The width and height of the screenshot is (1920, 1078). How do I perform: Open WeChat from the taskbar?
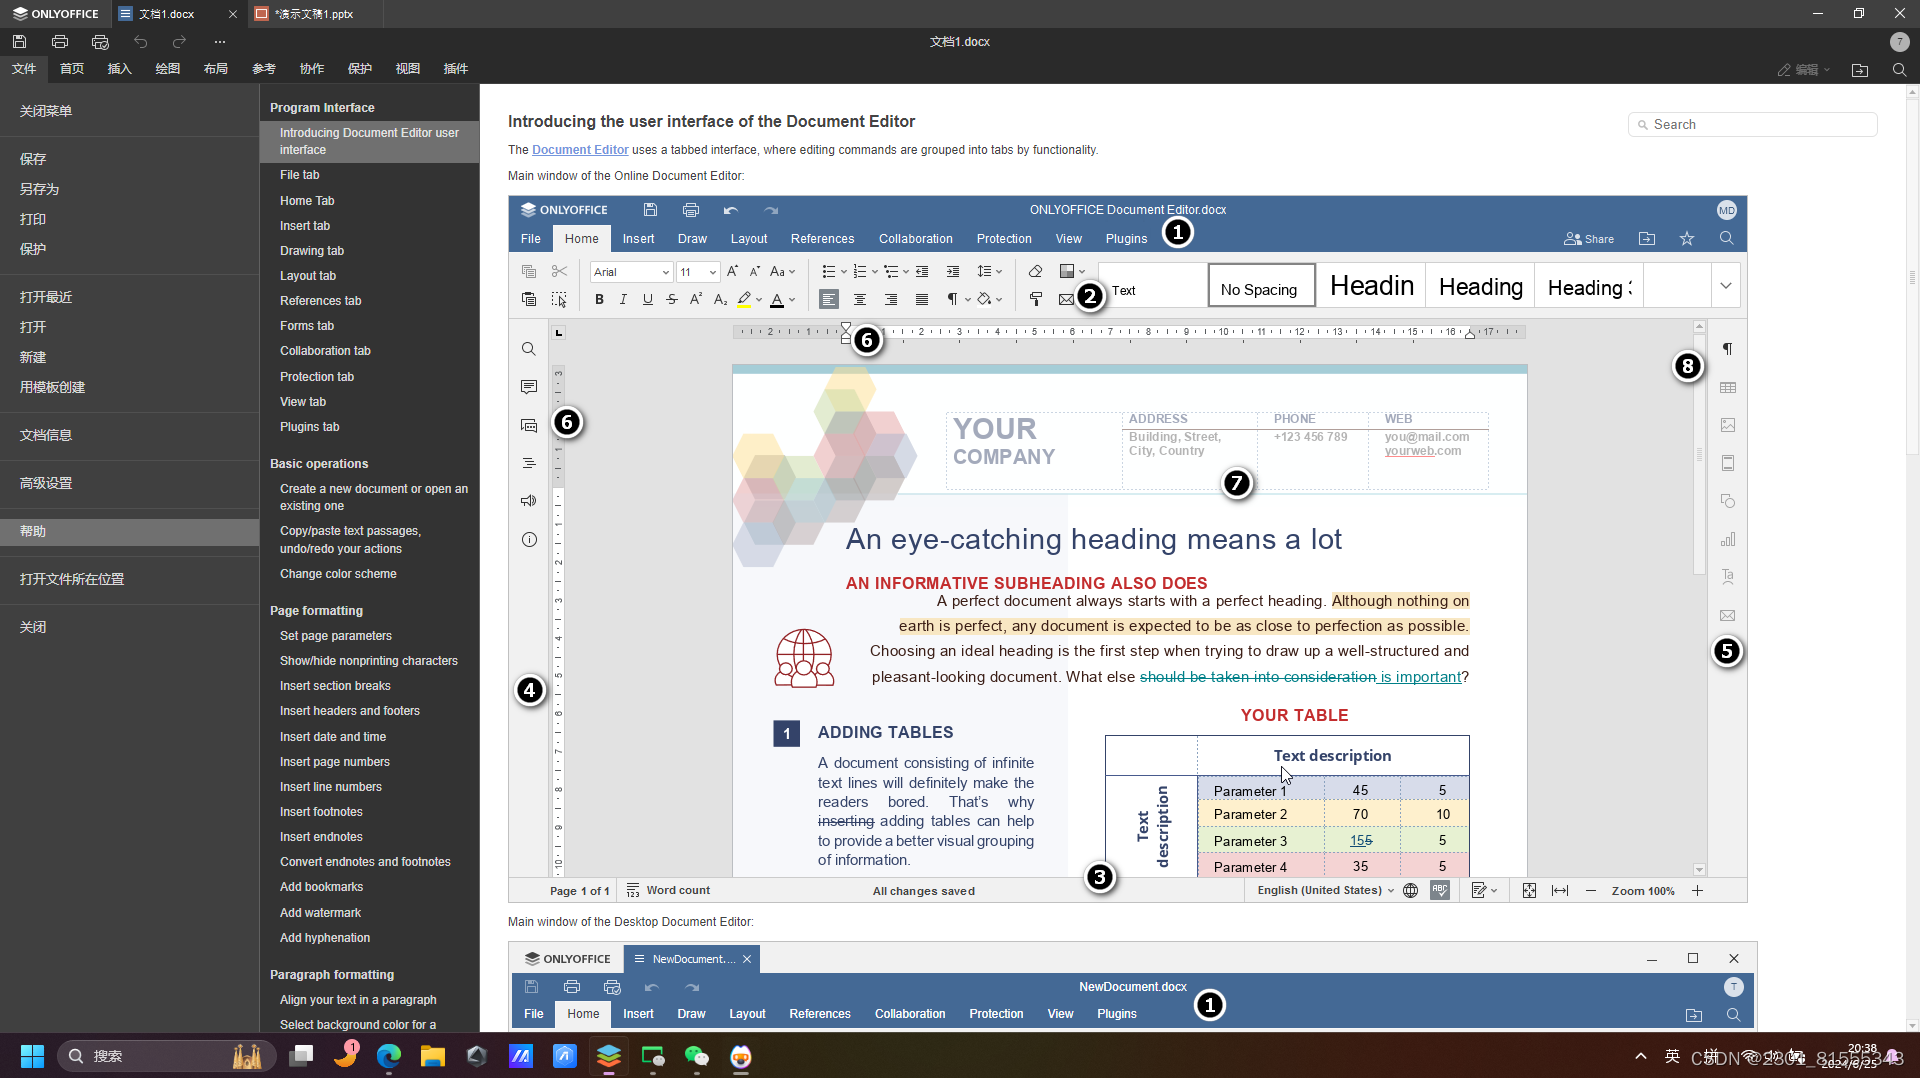697,1056
